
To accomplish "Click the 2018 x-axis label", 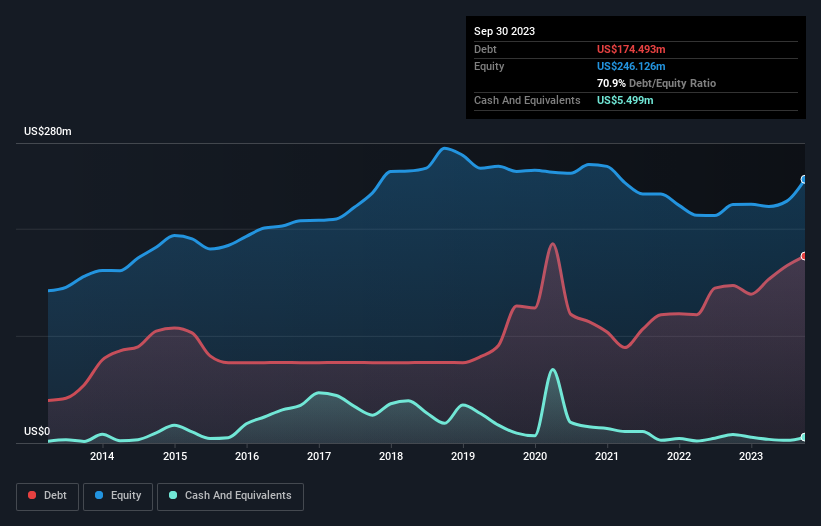I will 391,456.
